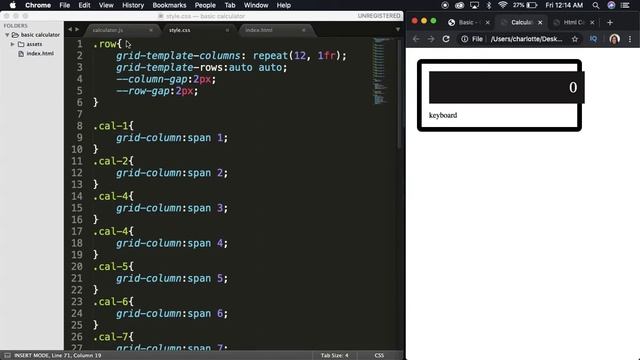Open the History menu
Image resolution: width=640 pixels, height=360 pixels.
[x=133, y=5]
